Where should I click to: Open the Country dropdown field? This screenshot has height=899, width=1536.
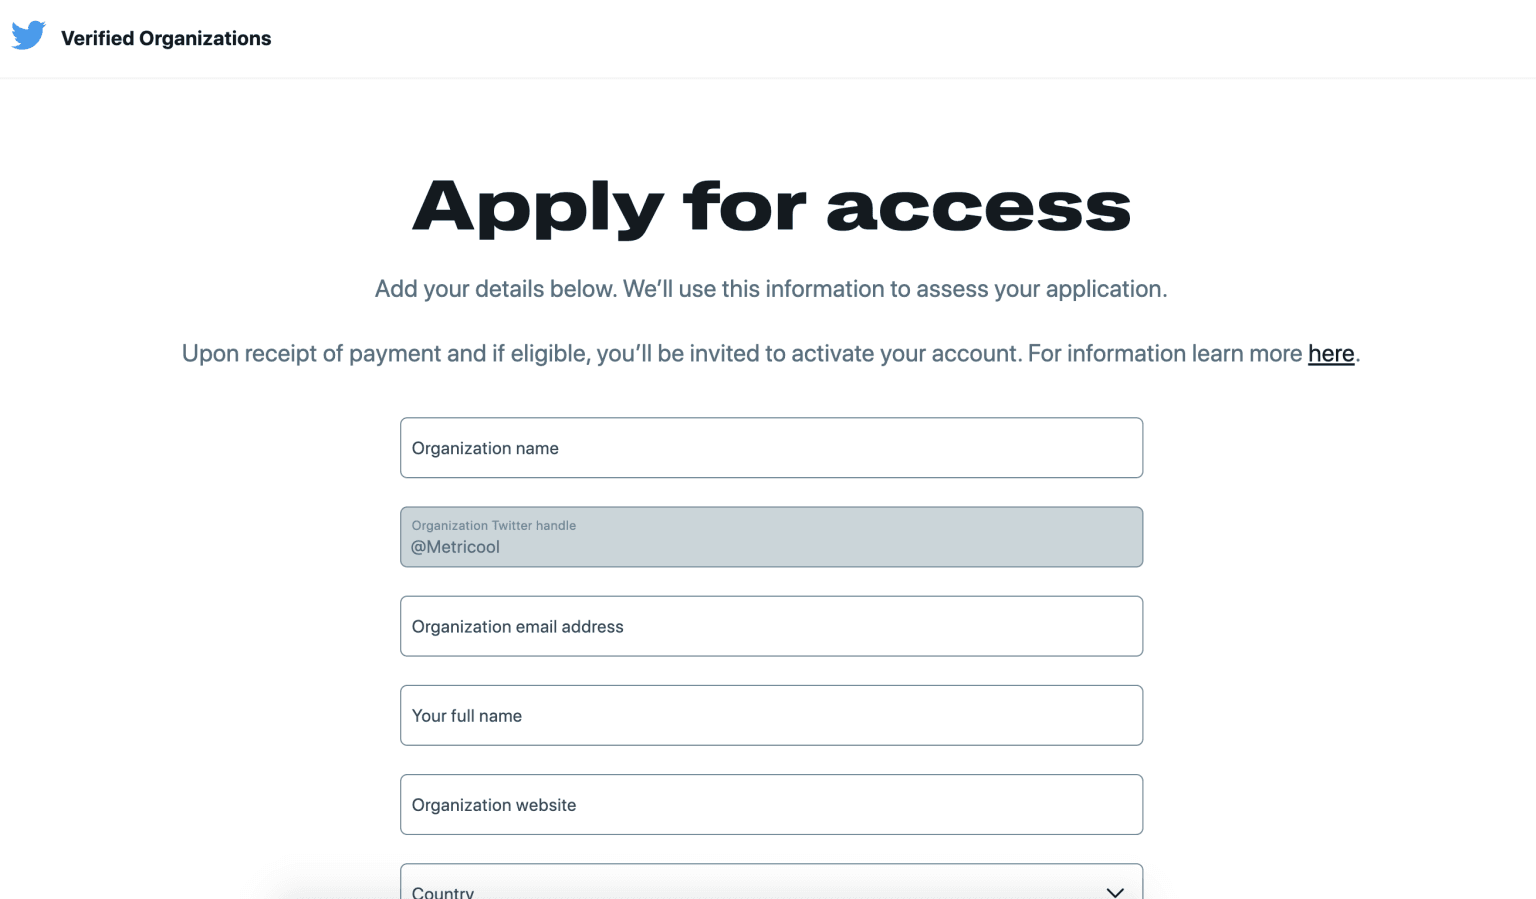coord(770,884)
